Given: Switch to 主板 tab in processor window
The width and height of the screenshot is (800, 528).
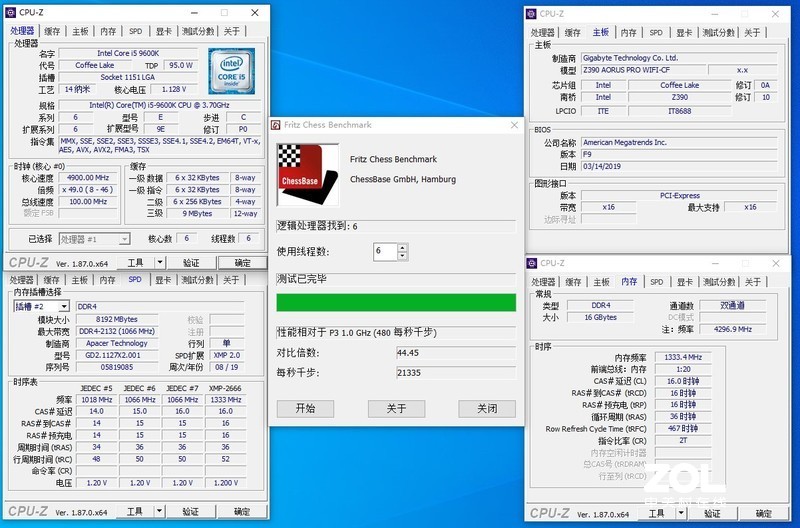Looking at the screenshot, I should pos(80,31).
